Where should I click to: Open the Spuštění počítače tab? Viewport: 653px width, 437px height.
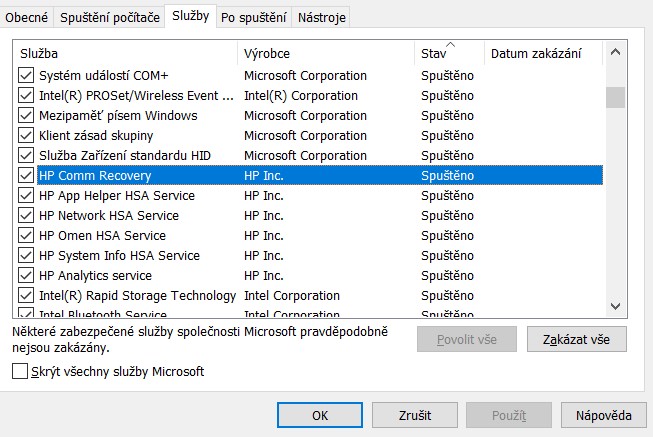[x=109, y=18]
